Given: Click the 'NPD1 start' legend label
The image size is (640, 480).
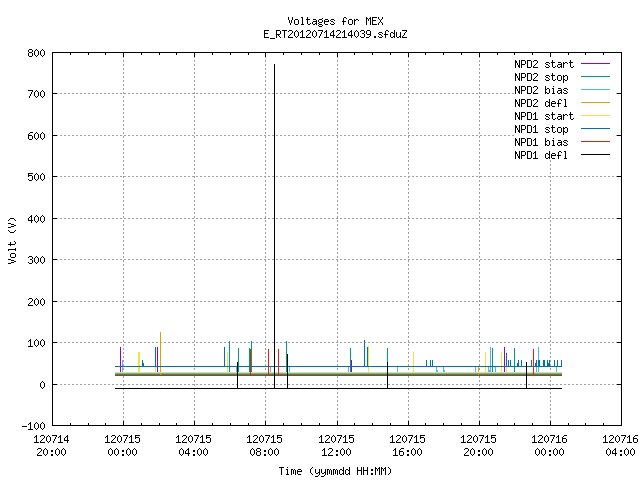Looking at the screenshot, I should click(x=544, y=116).
